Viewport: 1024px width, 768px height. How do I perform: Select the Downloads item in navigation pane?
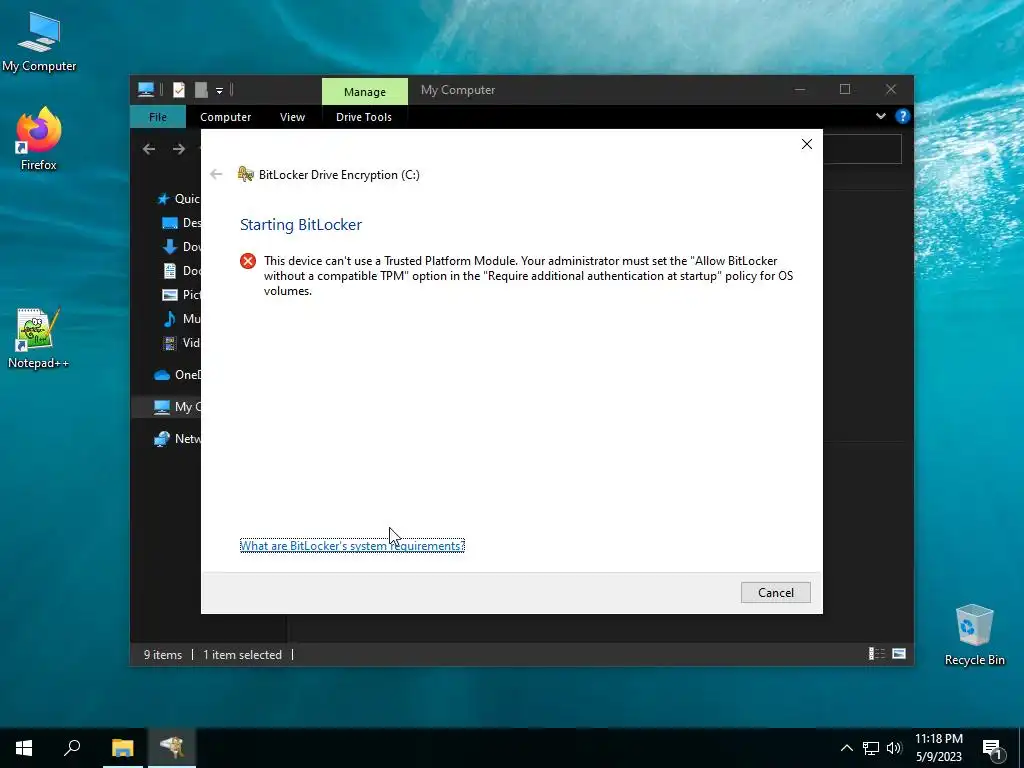click(x=181, y=247)
